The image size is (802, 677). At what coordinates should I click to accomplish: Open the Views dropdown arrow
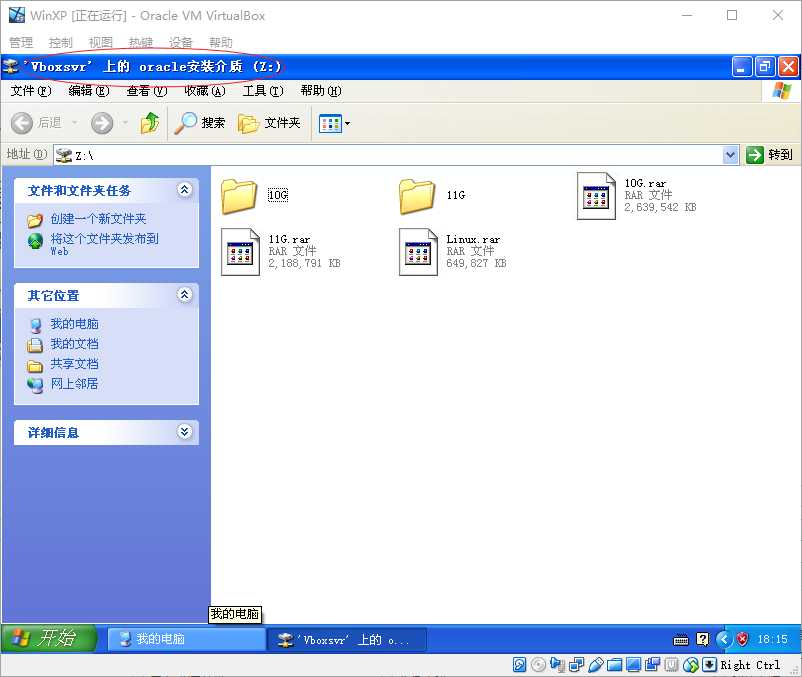(348, 123)
